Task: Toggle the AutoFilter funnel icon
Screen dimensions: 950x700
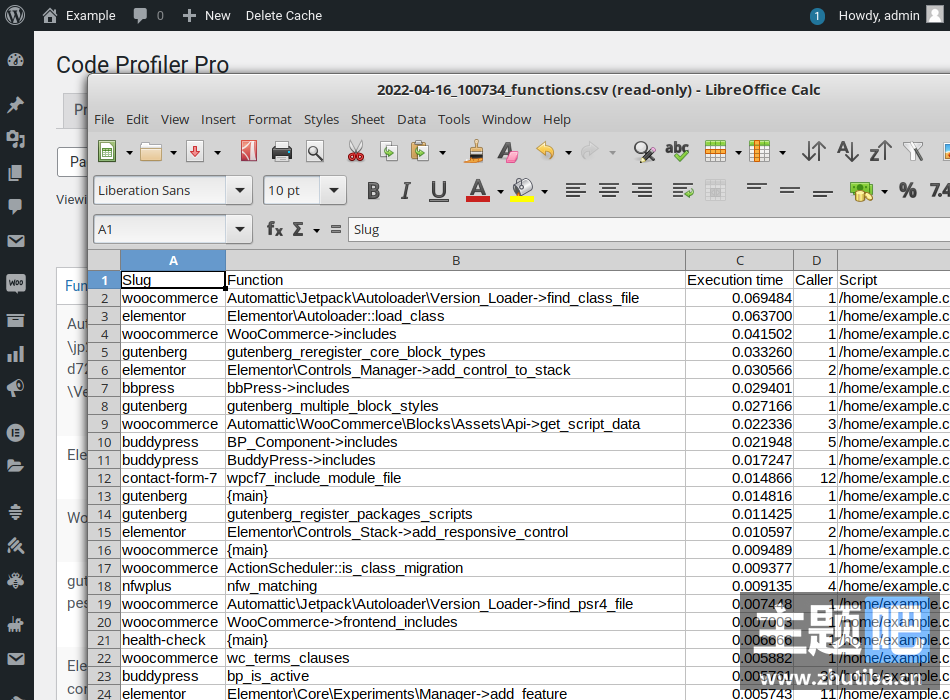Action: pyautogui.click(x=912, y=152)
